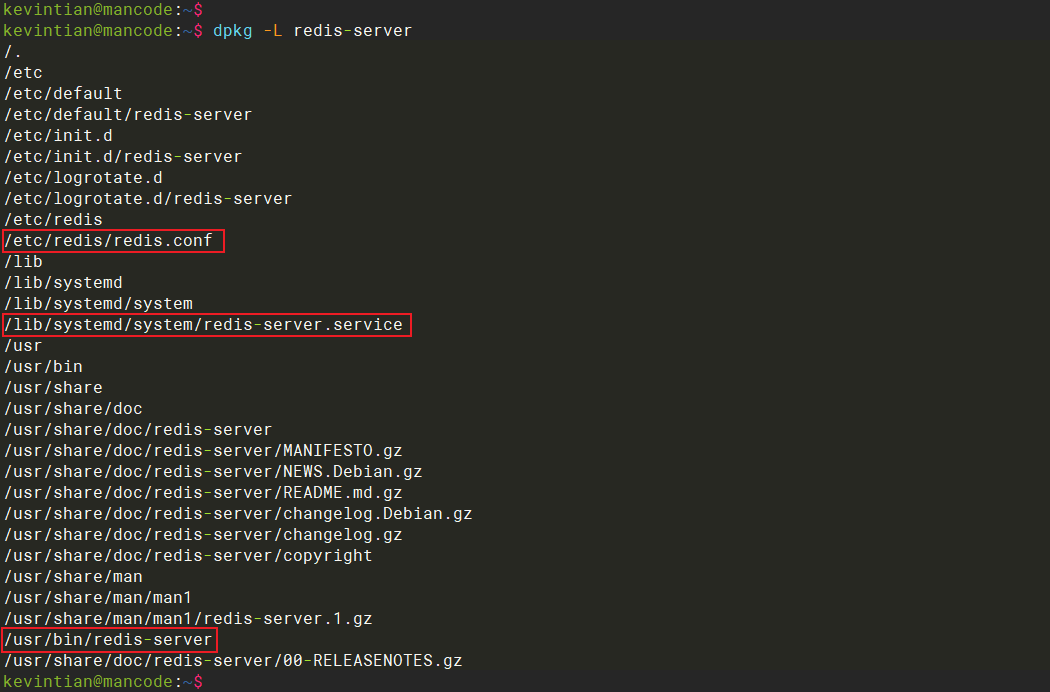Screen dimensions: 1050x692
Task: Click the MANIFESTO.gz file path
Action: [x=203, y=451]
